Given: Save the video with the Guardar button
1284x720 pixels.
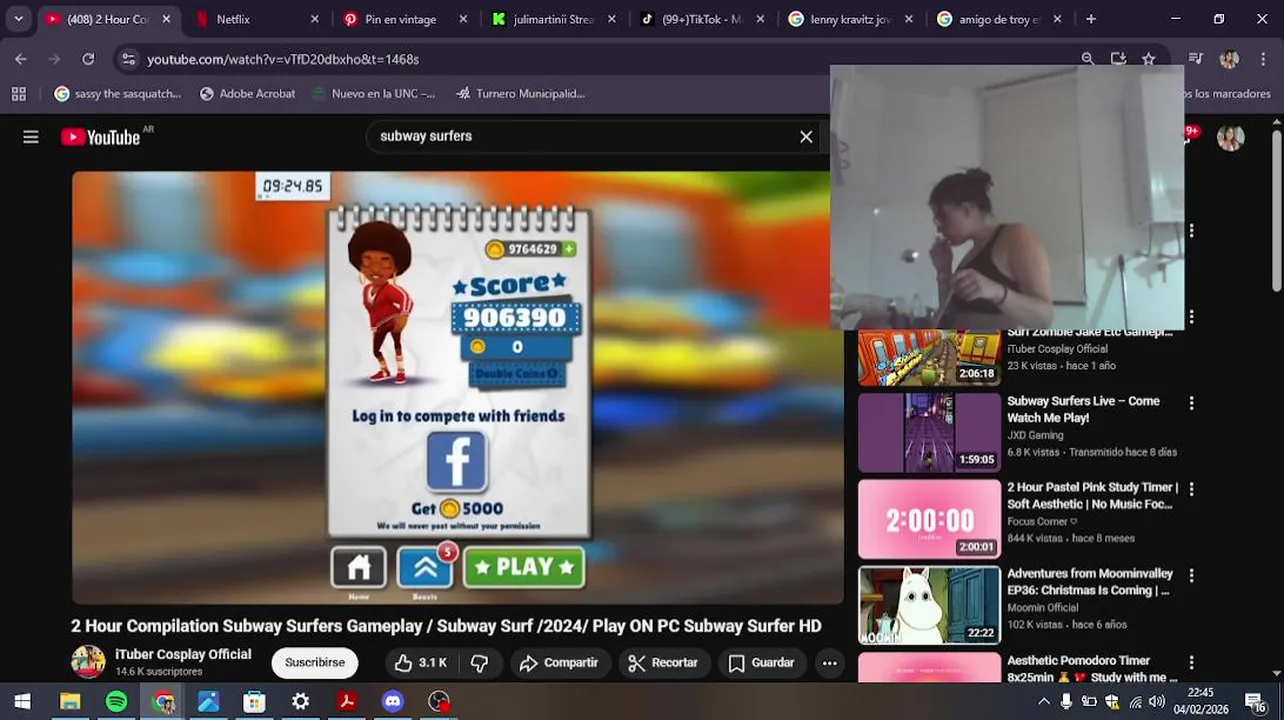Looking at the screenshot, I should [762, 663].
